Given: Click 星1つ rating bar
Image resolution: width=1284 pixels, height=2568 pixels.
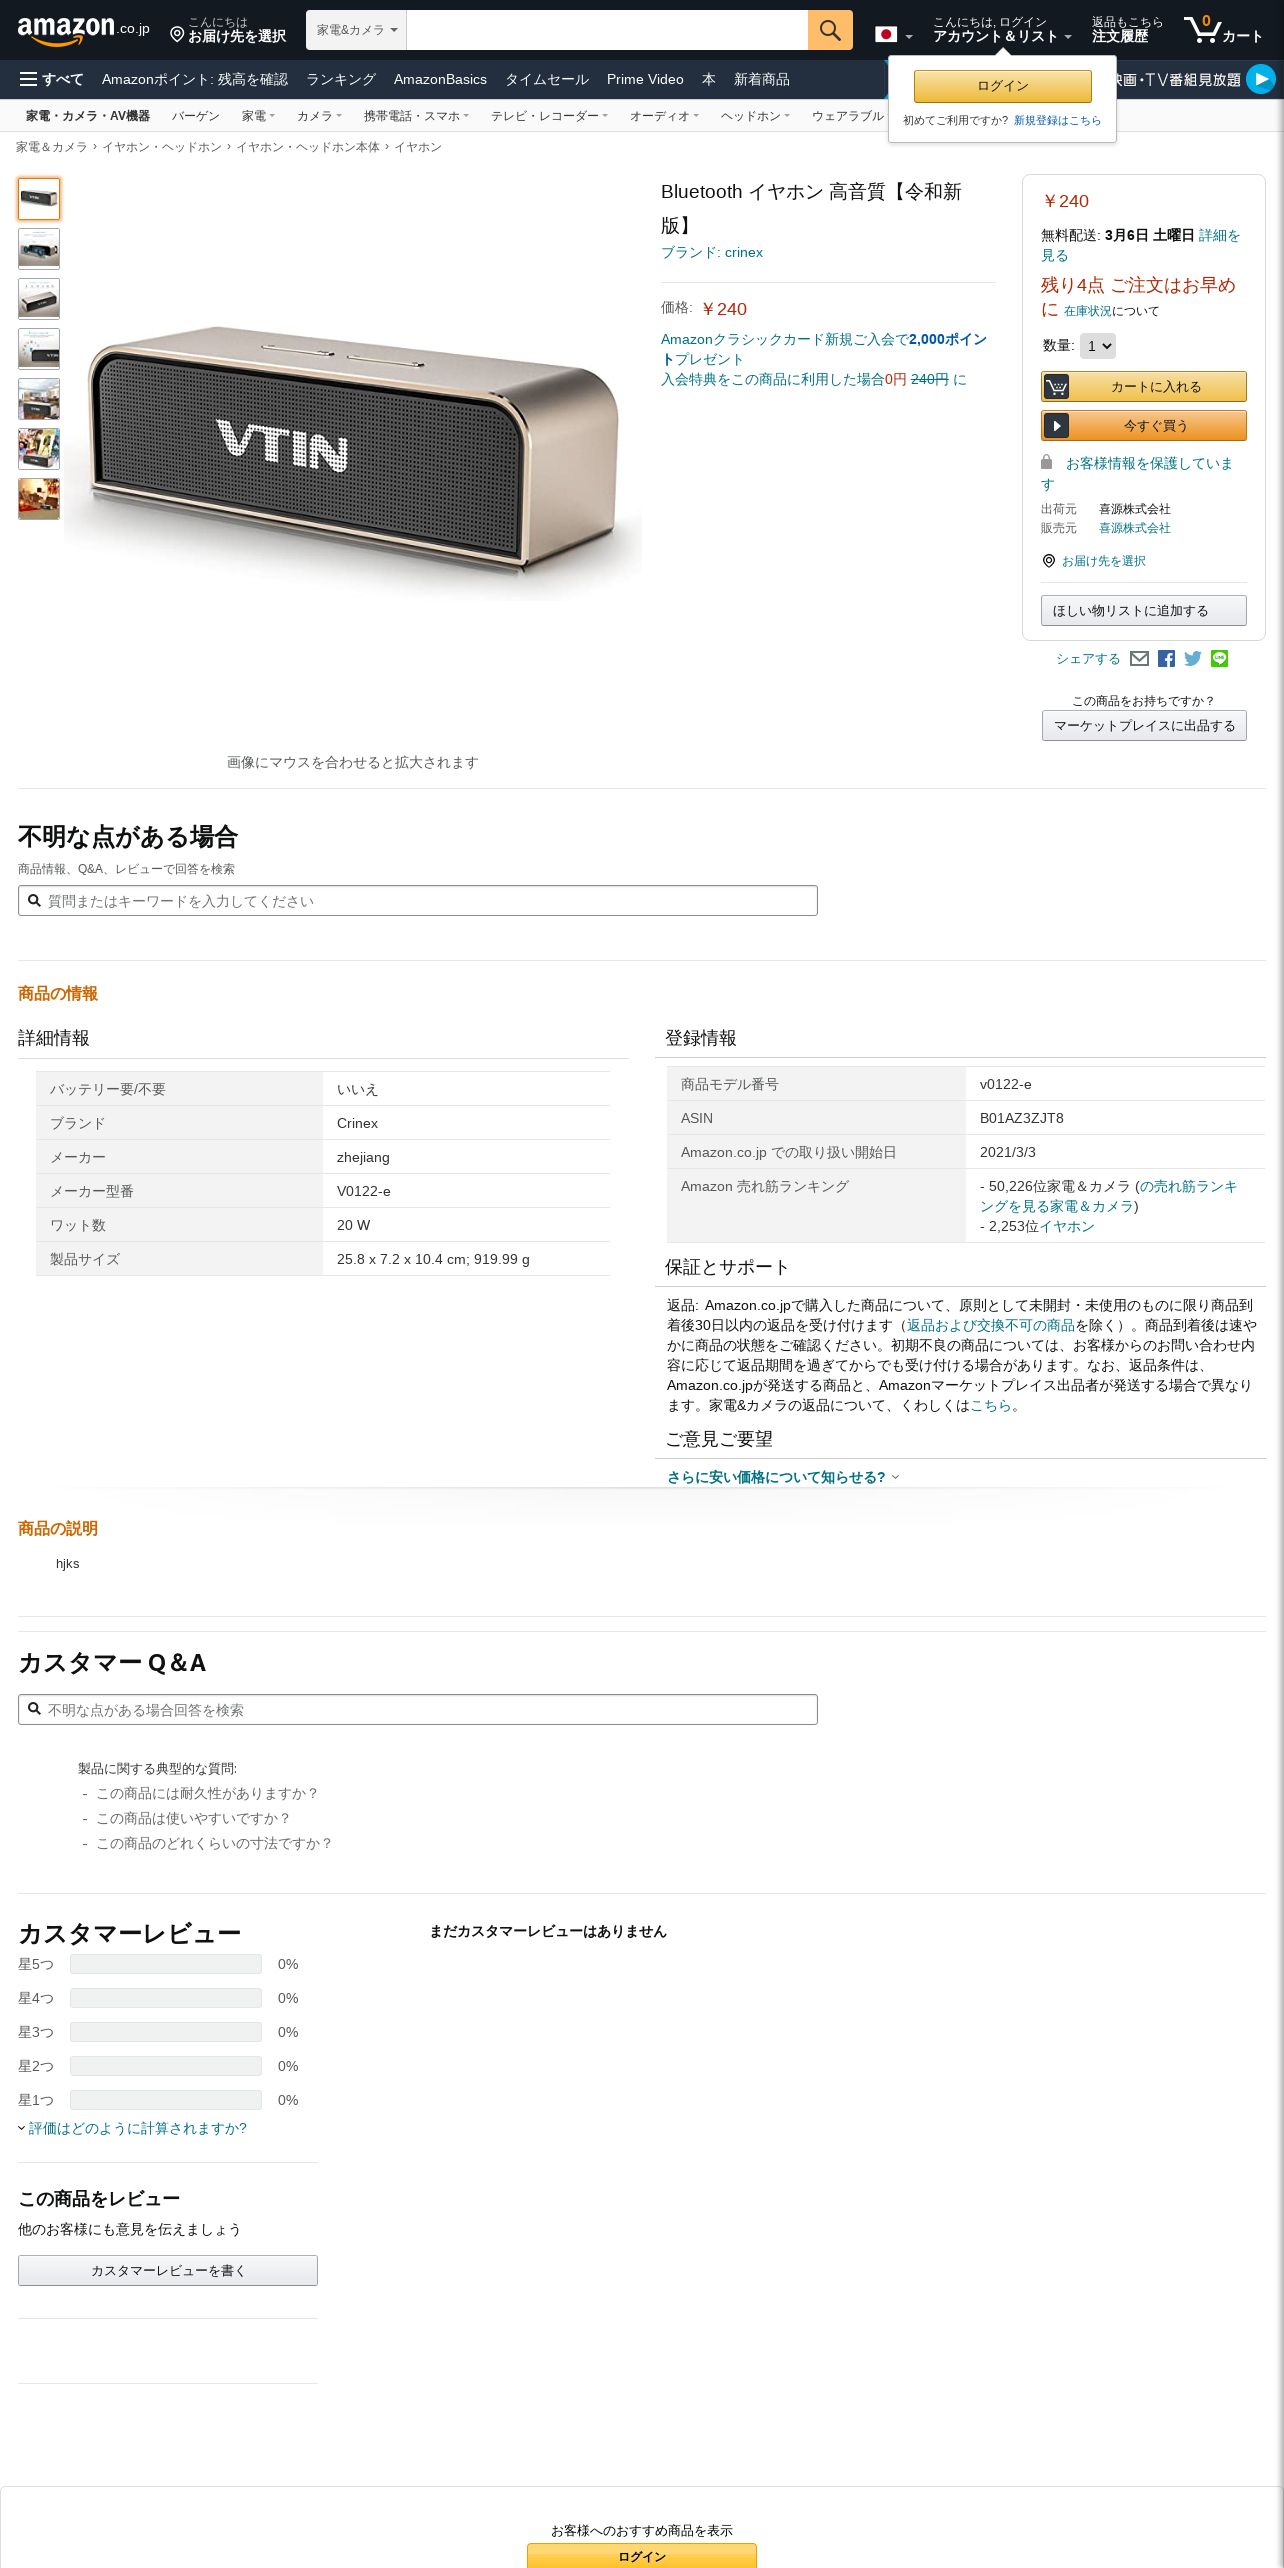Looking at the screenshot, I should (x=166, y=2100).
